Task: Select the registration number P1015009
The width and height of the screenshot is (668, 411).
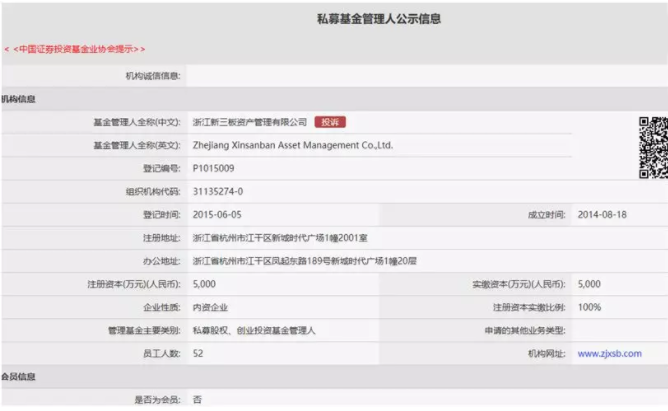Action: [213, 168]
